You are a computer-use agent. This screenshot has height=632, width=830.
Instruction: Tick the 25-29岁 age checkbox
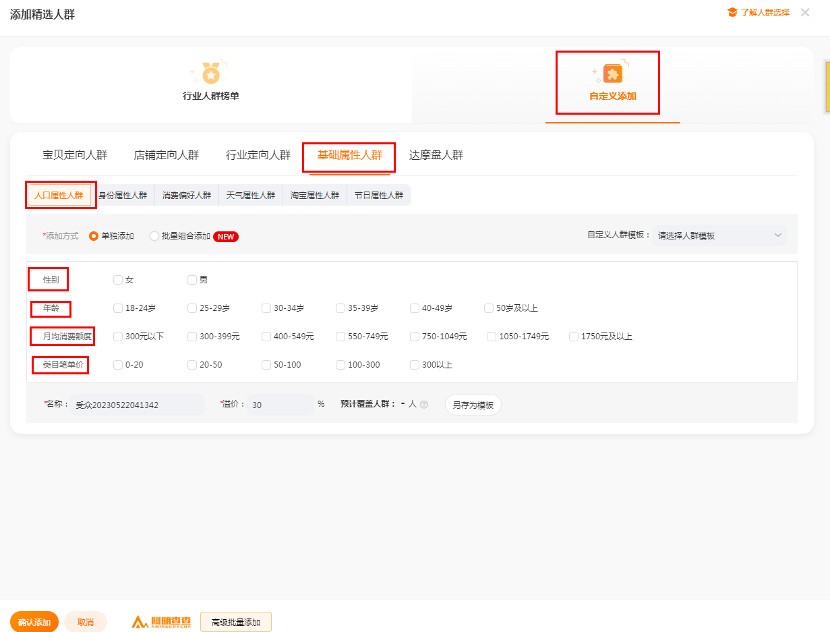tap(192, 308)
